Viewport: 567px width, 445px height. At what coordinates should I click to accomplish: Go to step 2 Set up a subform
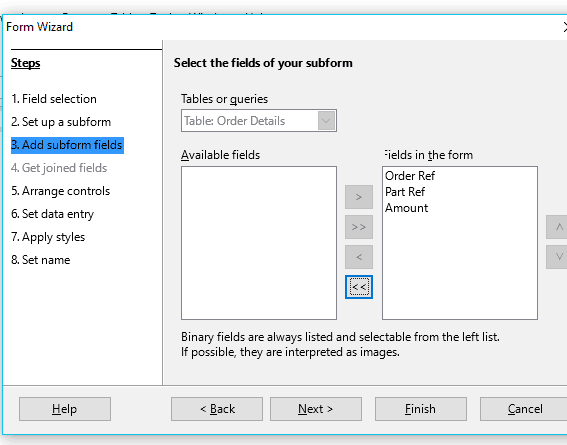point(61,122)
